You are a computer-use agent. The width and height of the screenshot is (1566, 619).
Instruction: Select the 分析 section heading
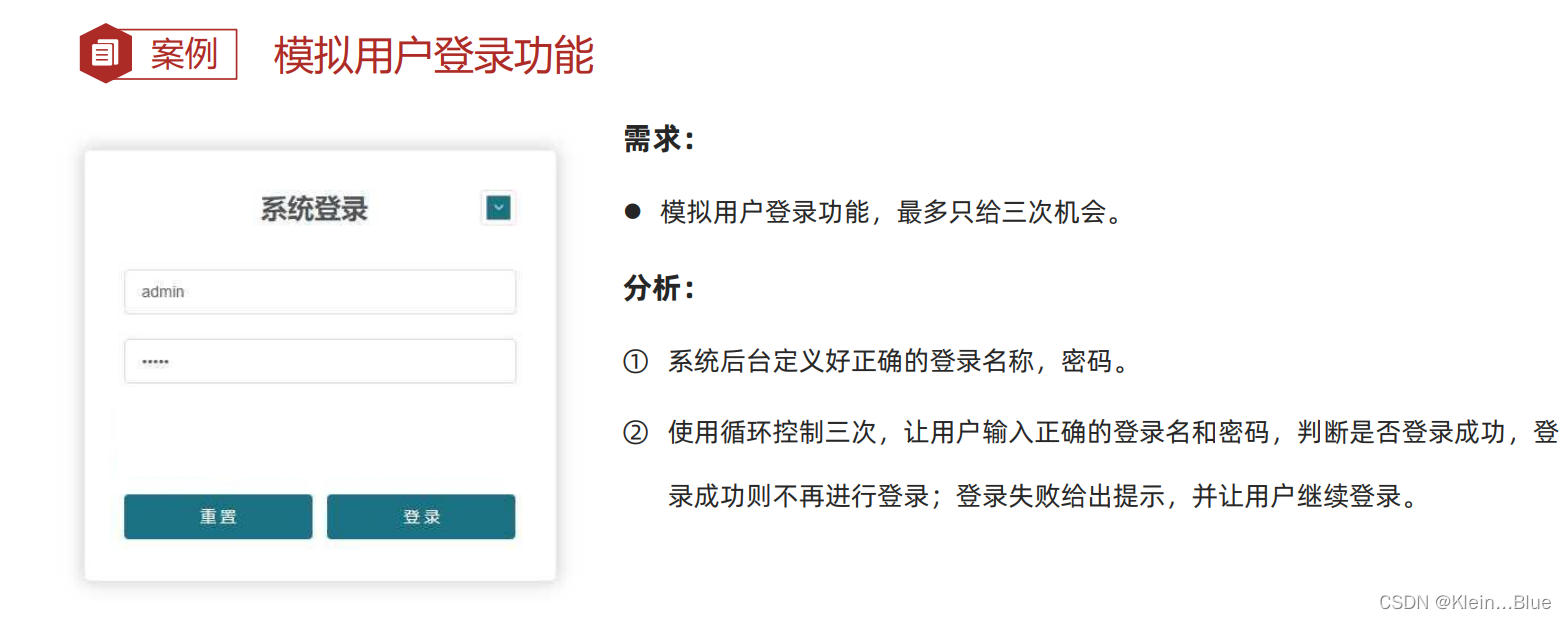pos(650,287)
